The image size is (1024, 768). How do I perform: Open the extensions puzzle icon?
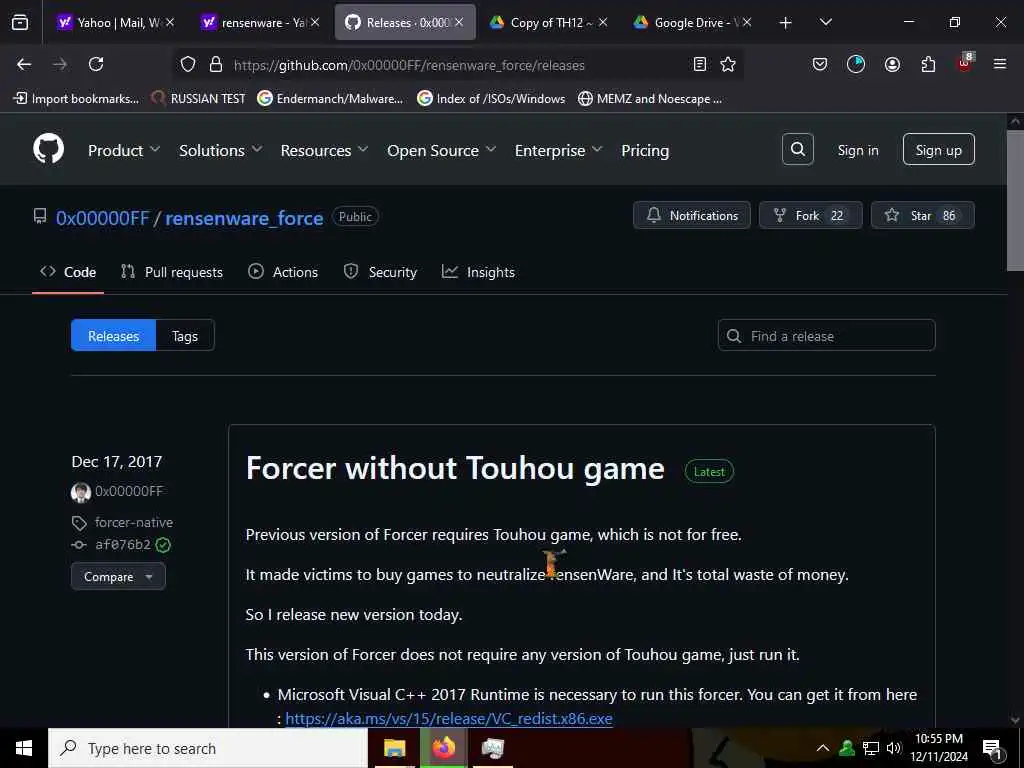tap(928, 64)
